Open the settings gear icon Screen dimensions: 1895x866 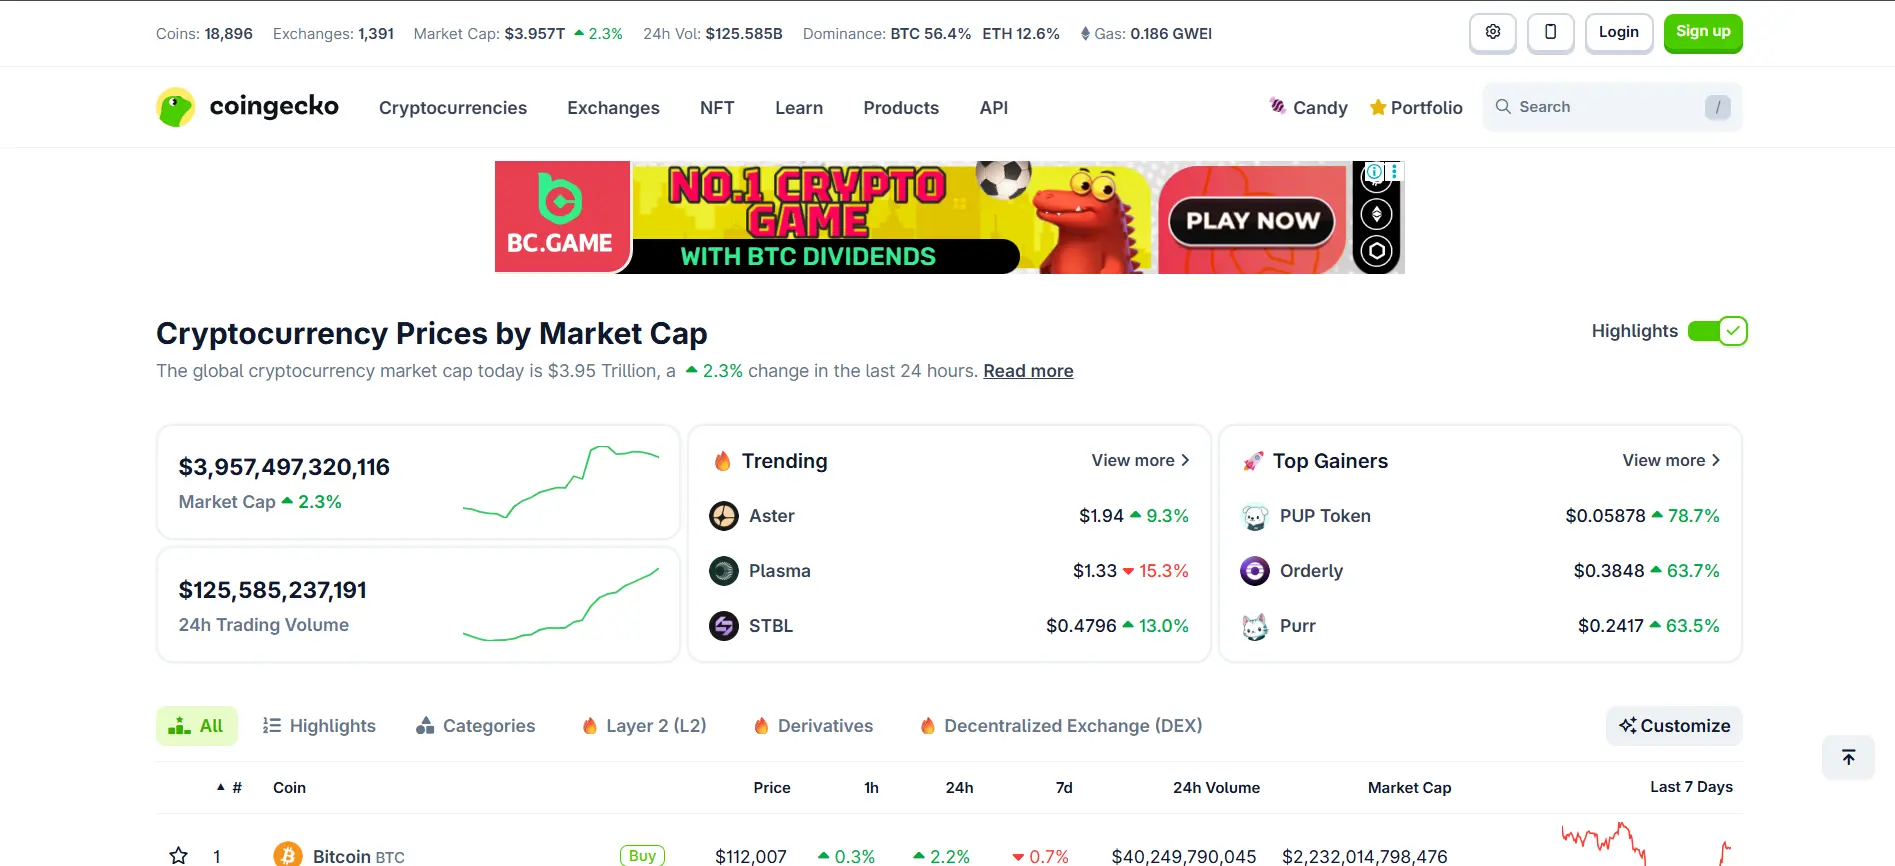[x=1492, y=32]
